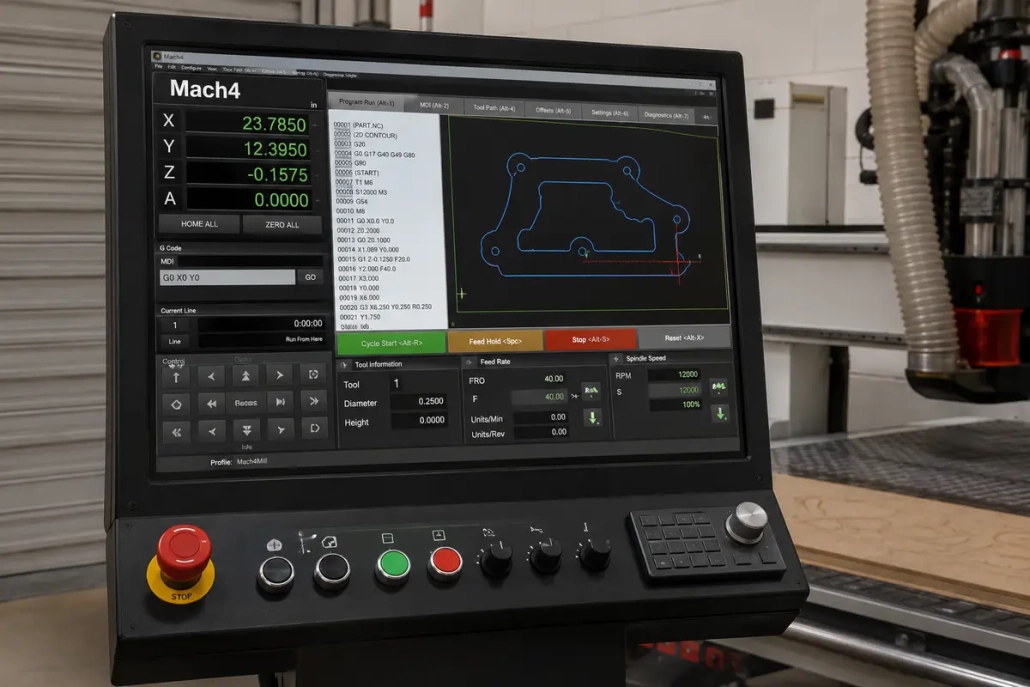Select G-code line 00008 S12000 M3
The image size is (1030, 687).
point(362,192)
